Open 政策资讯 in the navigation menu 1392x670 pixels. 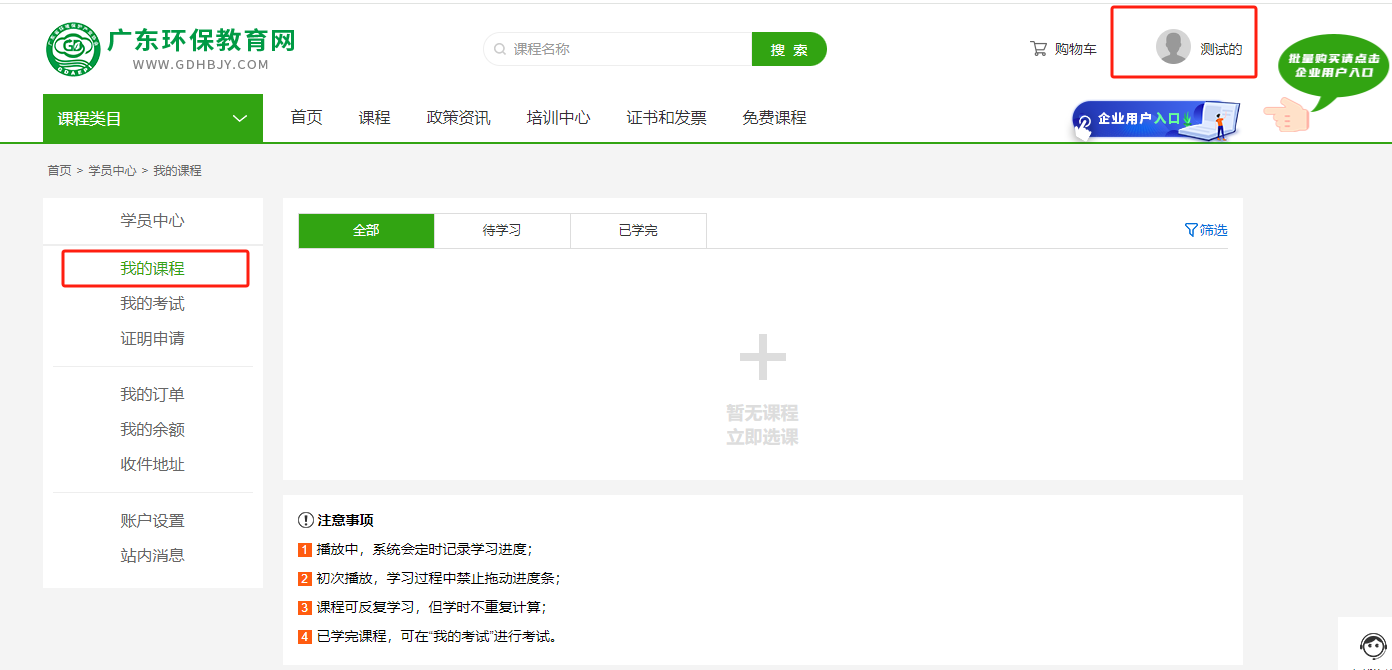458,118
